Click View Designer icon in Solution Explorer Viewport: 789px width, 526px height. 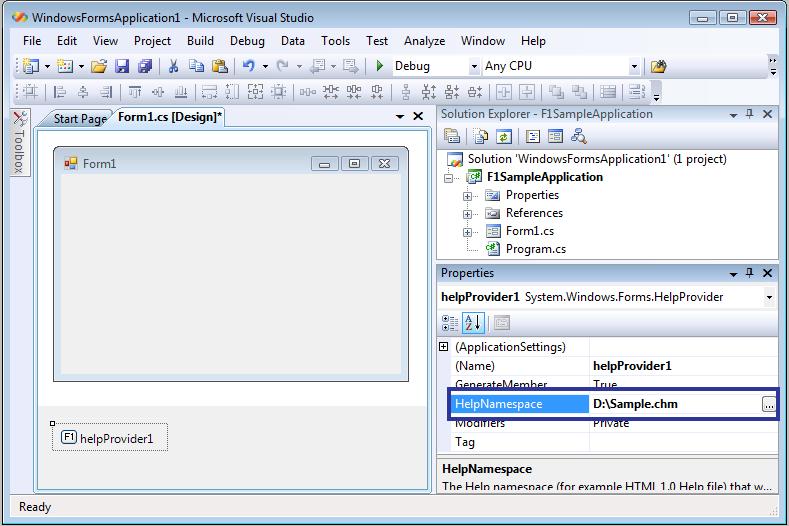point(556,136)
